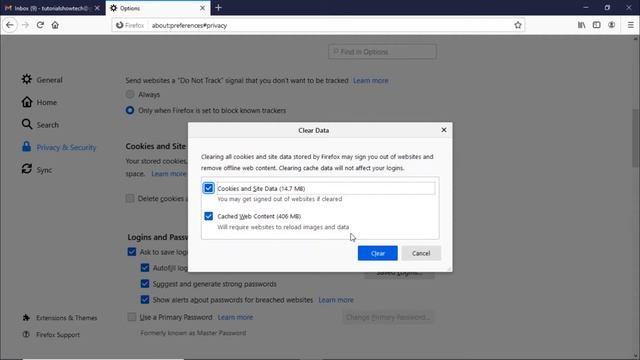Click the vertical page scrollbar thumb

636,138
